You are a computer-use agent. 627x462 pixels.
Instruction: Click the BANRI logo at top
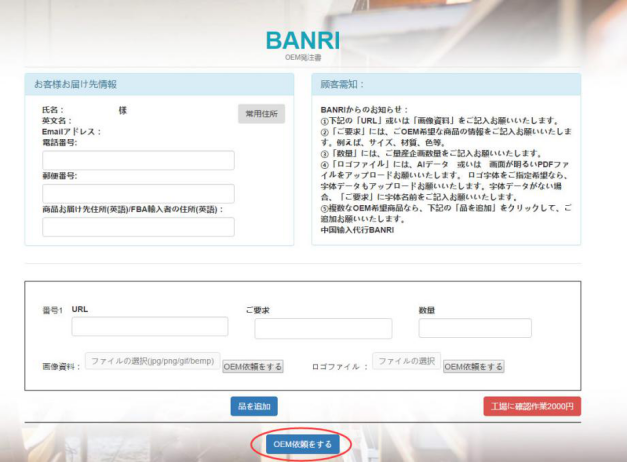[x=302, y=40]
